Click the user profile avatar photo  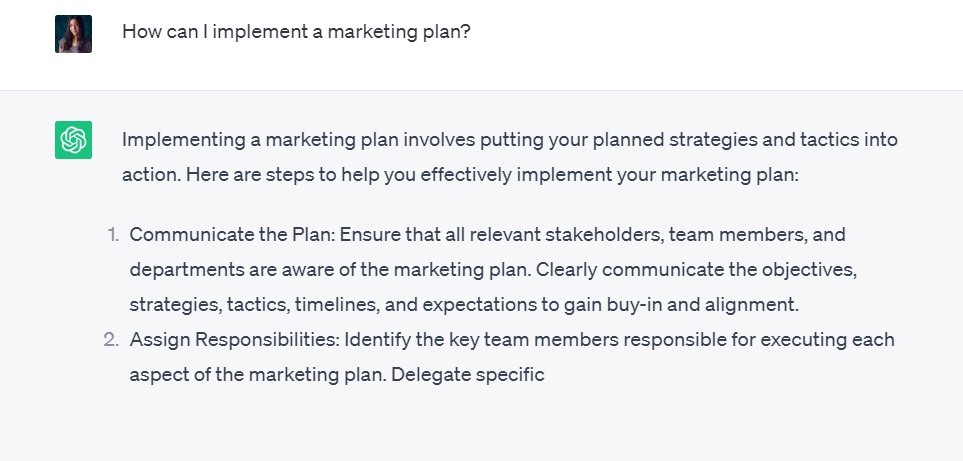(x=73, y=34)
